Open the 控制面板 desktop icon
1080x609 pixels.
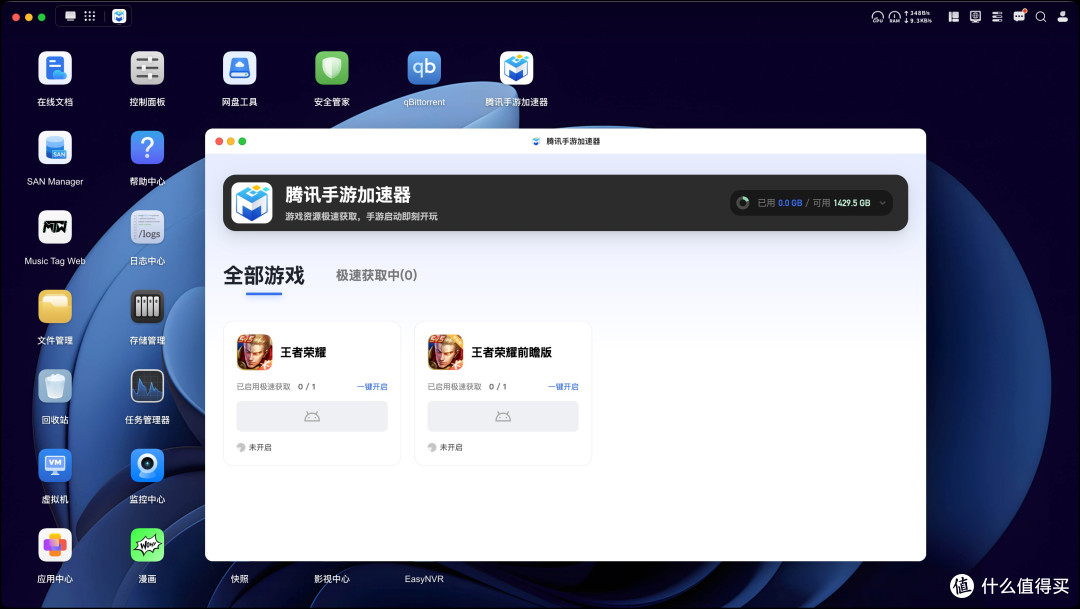coord(147,68)
